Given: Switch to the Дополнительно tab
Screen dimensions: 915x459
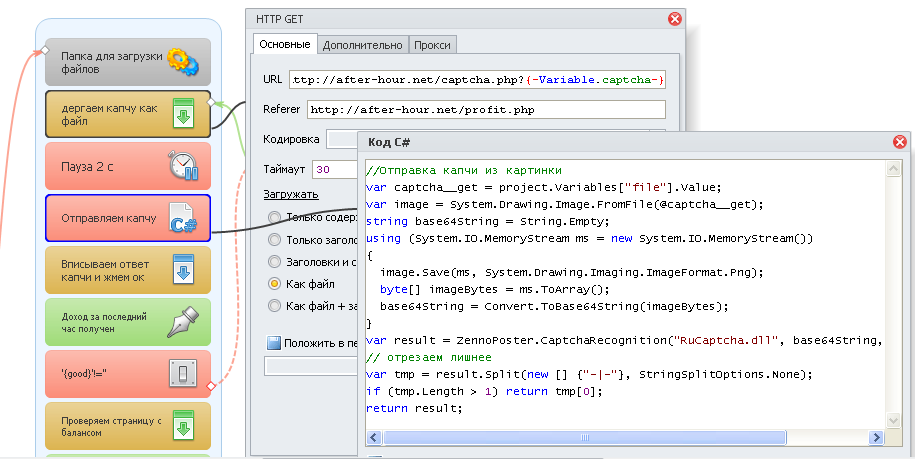Looking at the screenshot, I should pos(362,45).
